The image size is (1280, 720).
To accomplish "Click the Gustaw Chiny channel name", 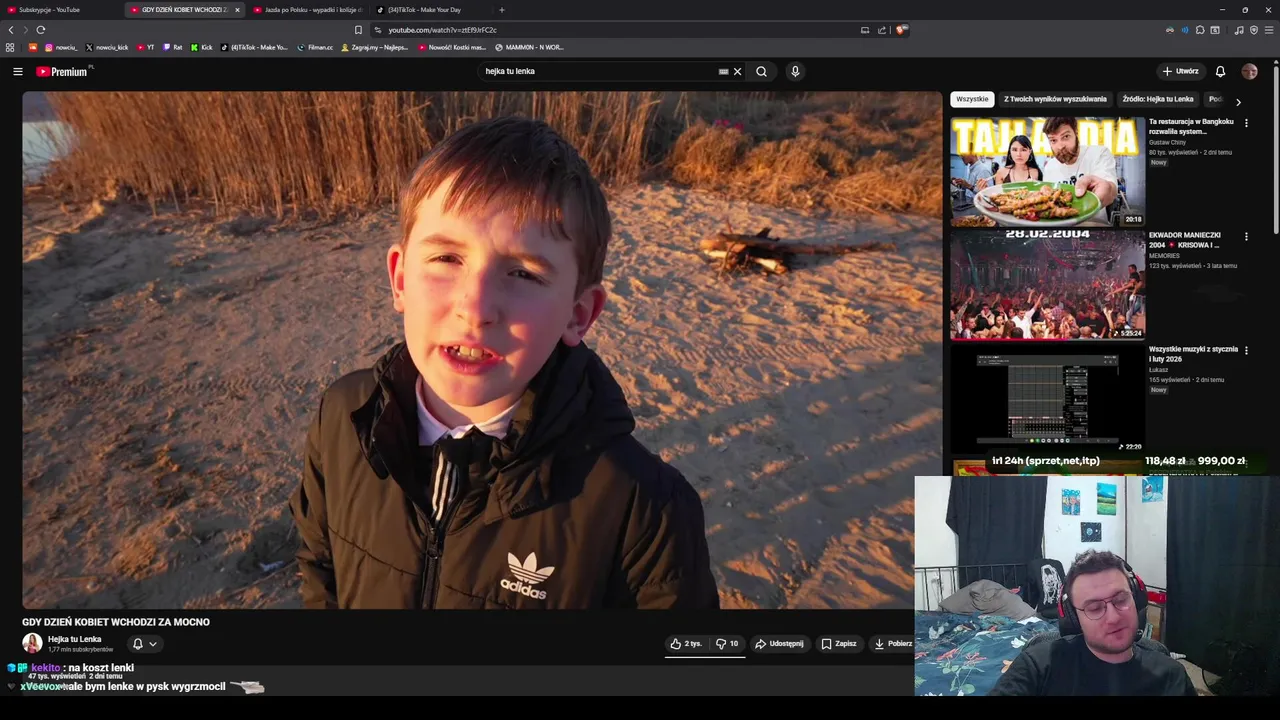I will tap(1167, 143).
